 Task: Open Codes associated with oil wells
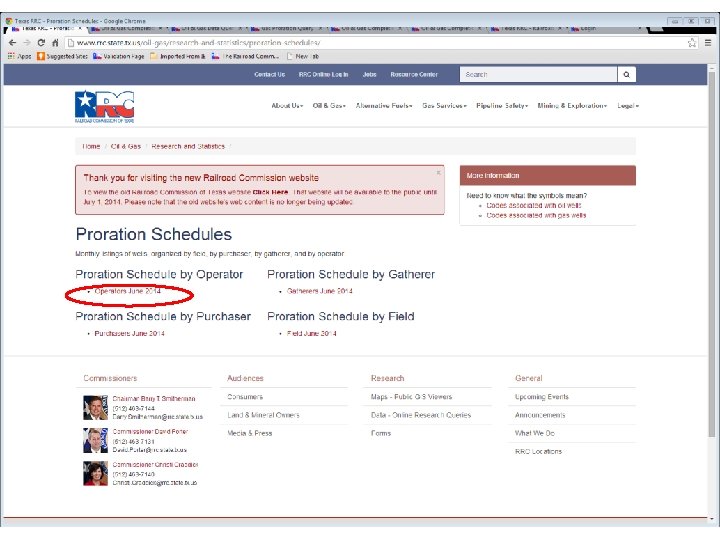coord(534,205)
